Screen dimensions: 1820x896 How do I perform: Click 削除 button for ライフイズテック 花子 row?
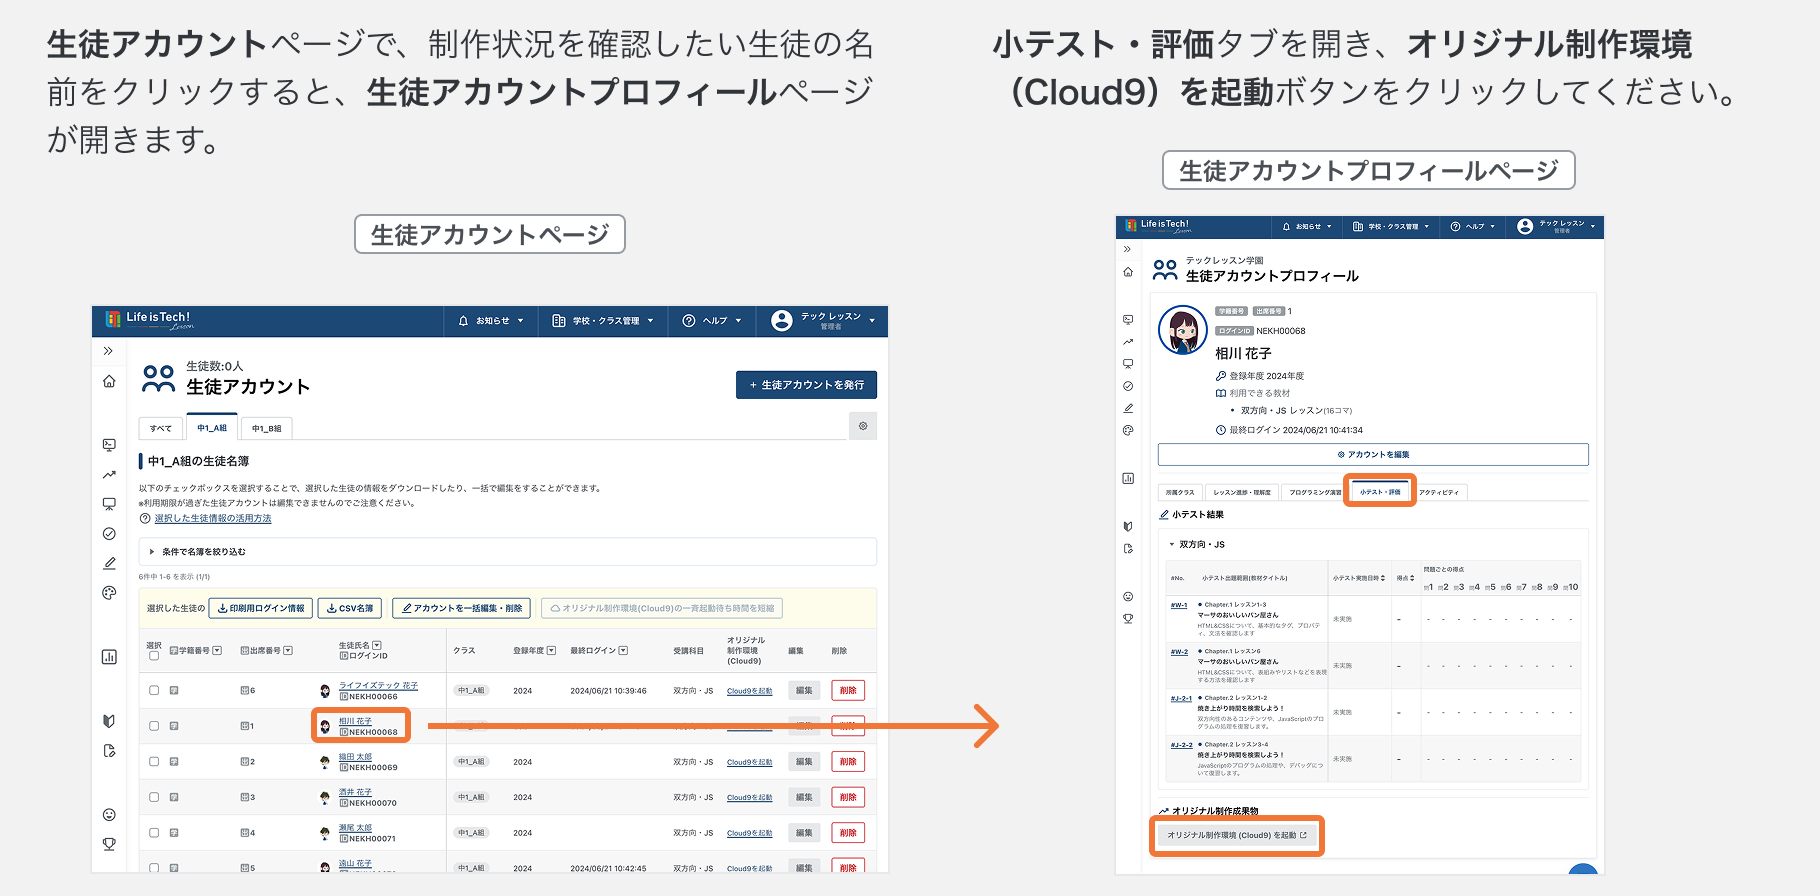pos(848,690)
